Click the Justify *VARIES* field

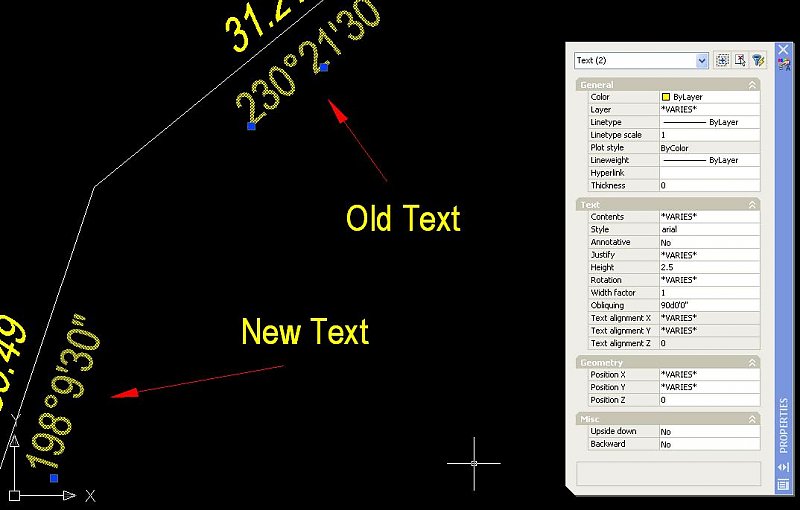[709, 255]
